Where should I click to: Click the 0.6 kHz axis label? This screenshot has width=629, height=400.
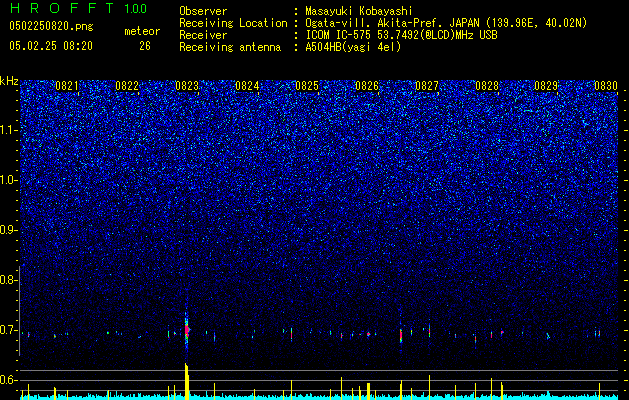tap(7, 380)
